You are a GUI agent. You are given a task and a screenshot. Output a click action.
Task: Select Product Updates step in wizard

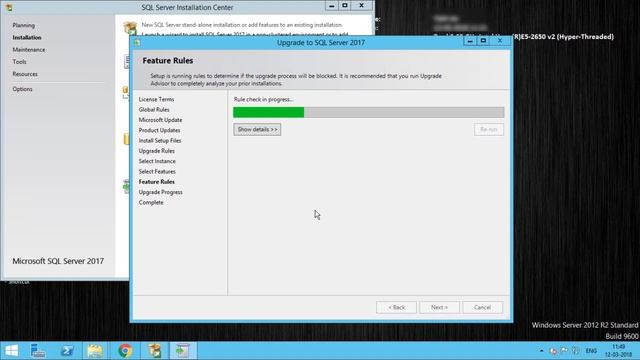pos(159,130)
